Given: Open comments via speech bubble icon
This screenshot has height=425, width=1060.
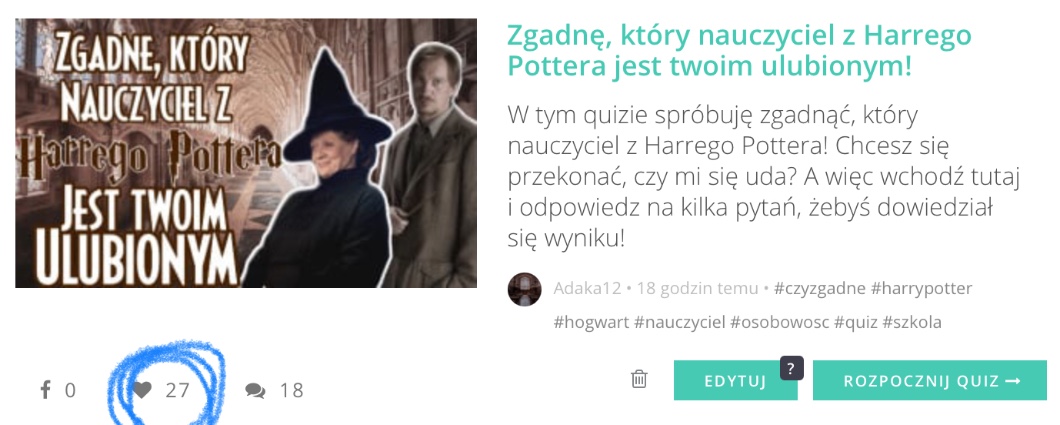Looking at the screenshot, I should click(255, 391).
